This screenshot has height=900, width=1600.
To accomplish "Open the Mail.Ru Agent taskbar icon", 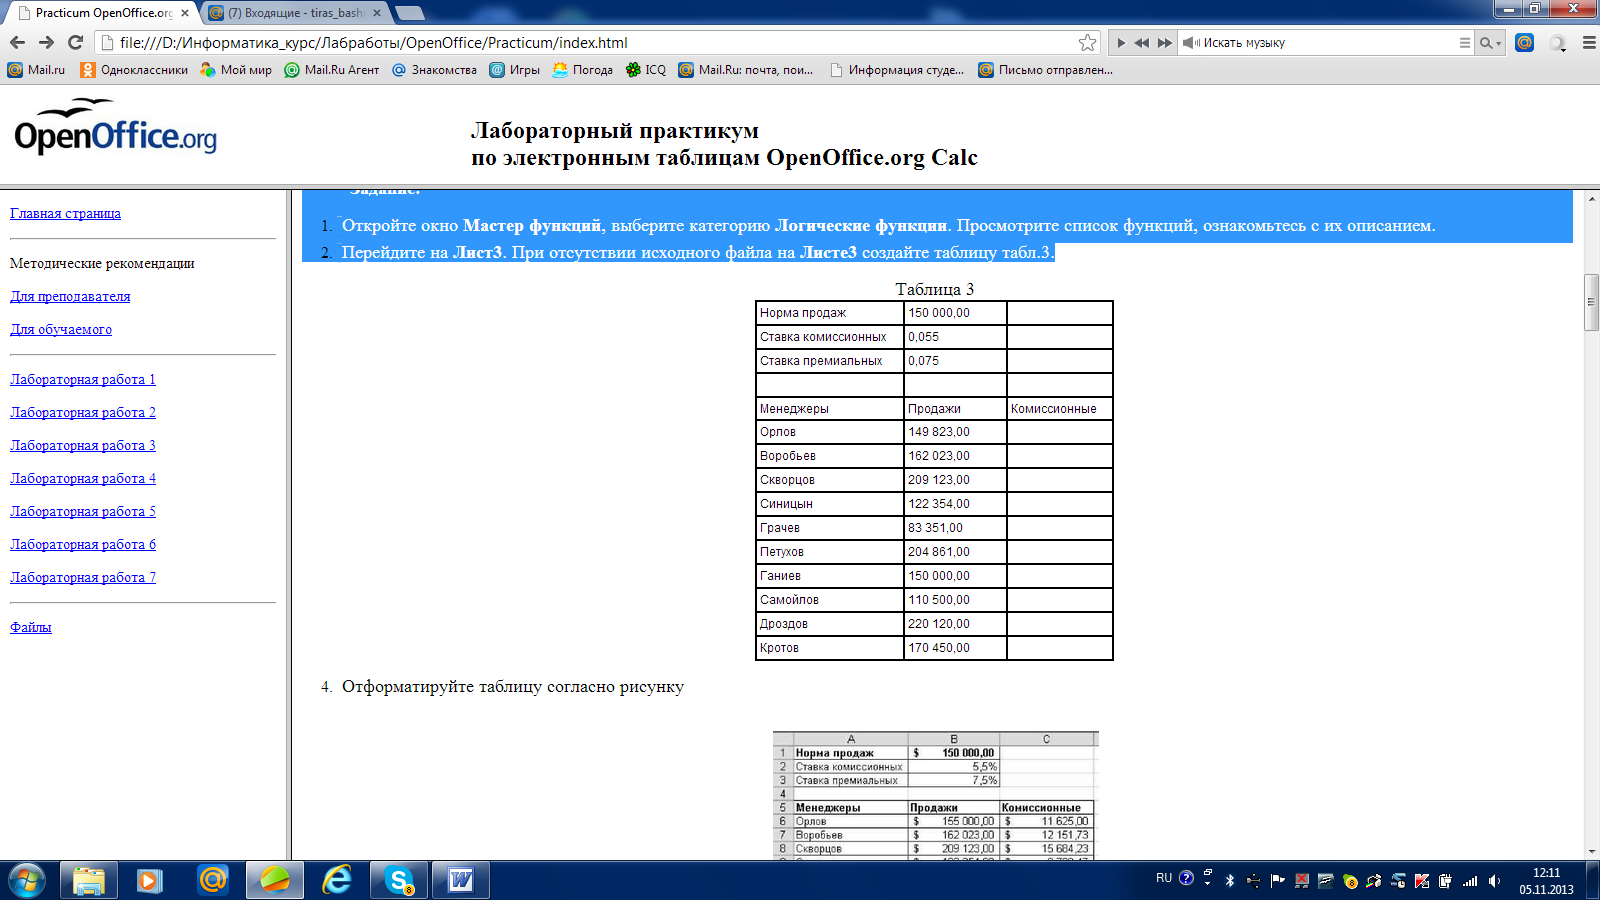I will click(213, 880).
